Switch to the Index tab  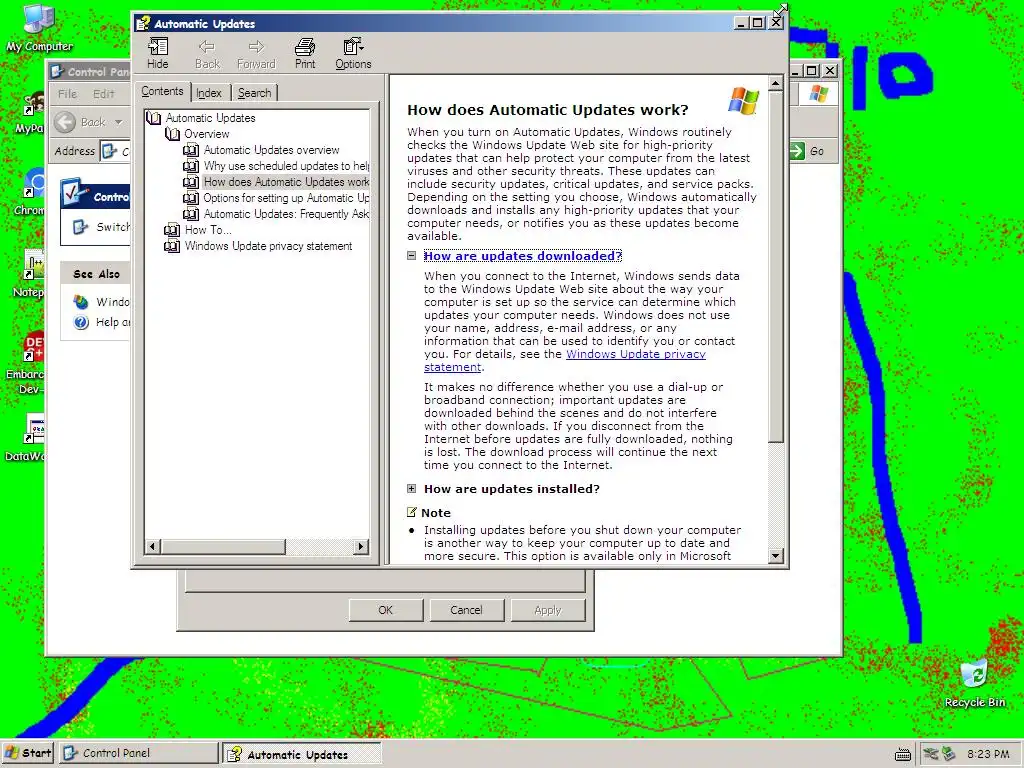point(209,93)
